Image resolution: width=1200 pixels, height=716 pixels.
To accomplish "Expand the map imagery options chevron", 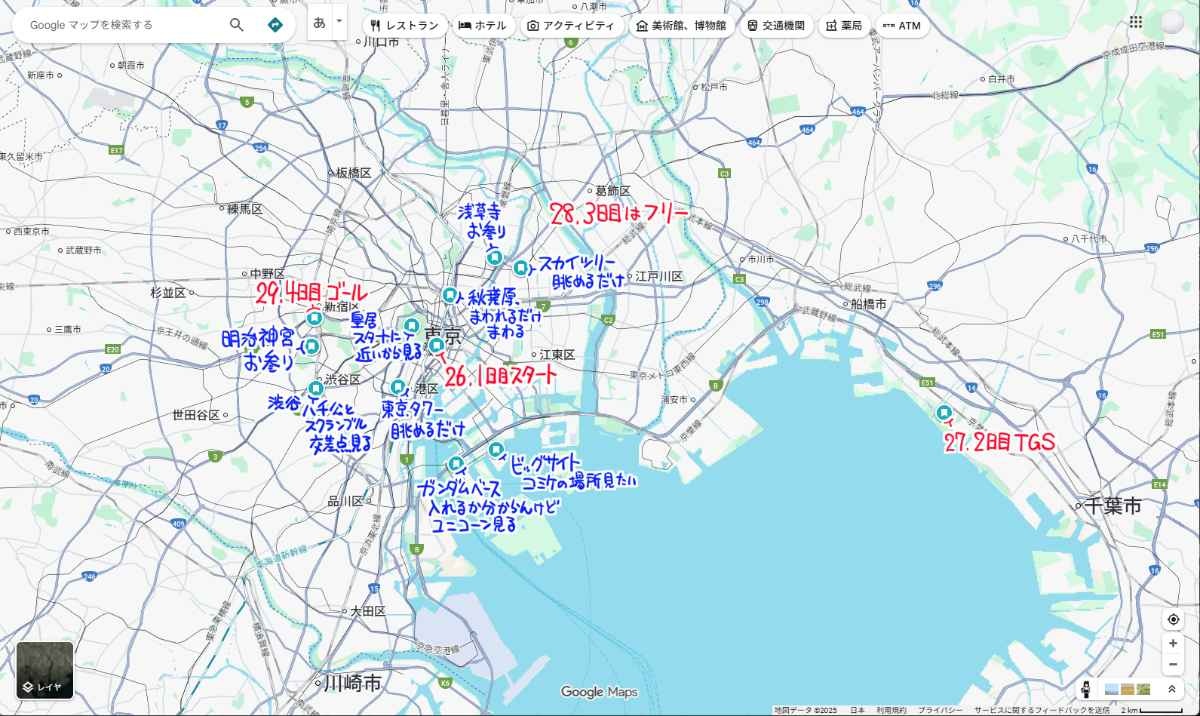I will (x=1172, y=689).
